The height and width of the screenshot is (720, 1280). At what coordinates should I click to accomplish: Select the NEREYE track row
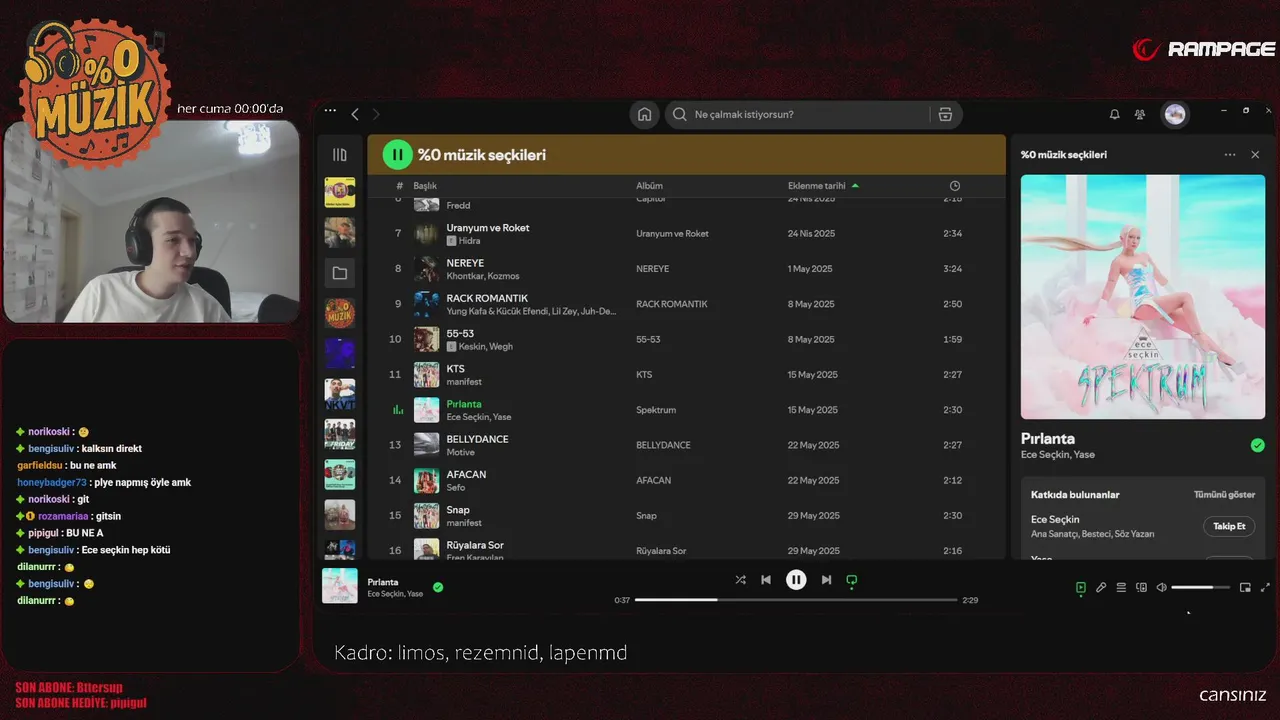[x=685, y=269]
